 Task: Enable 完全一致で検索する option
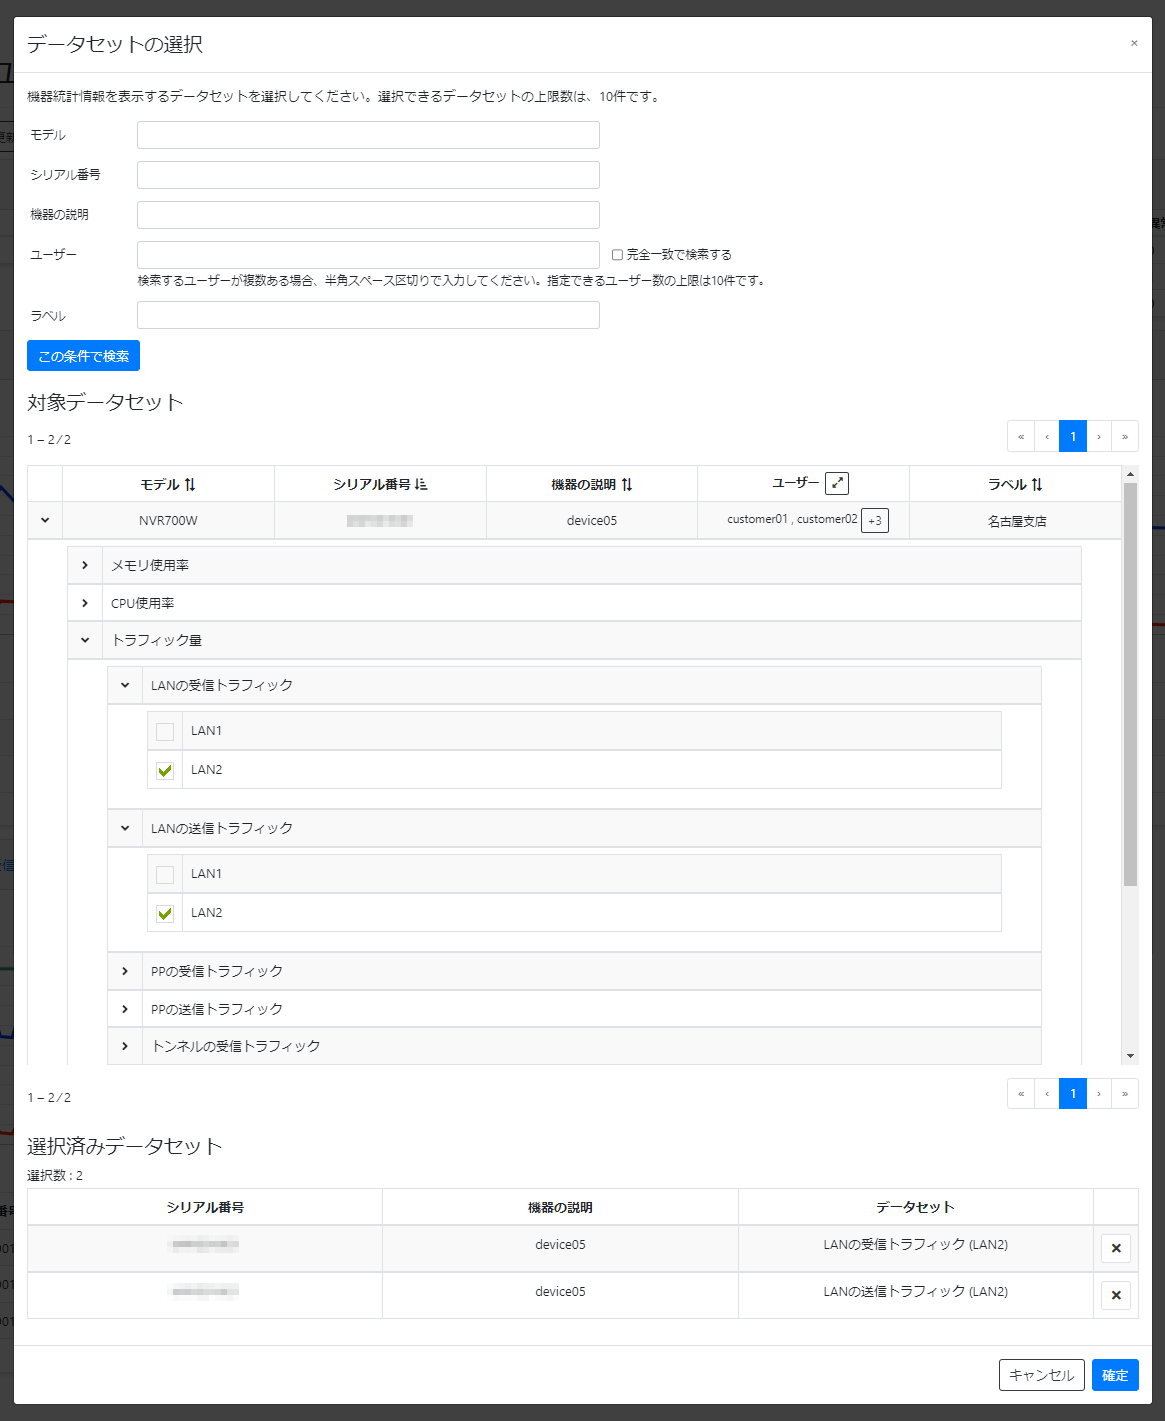pyautogui.click(x=617, y=254)
